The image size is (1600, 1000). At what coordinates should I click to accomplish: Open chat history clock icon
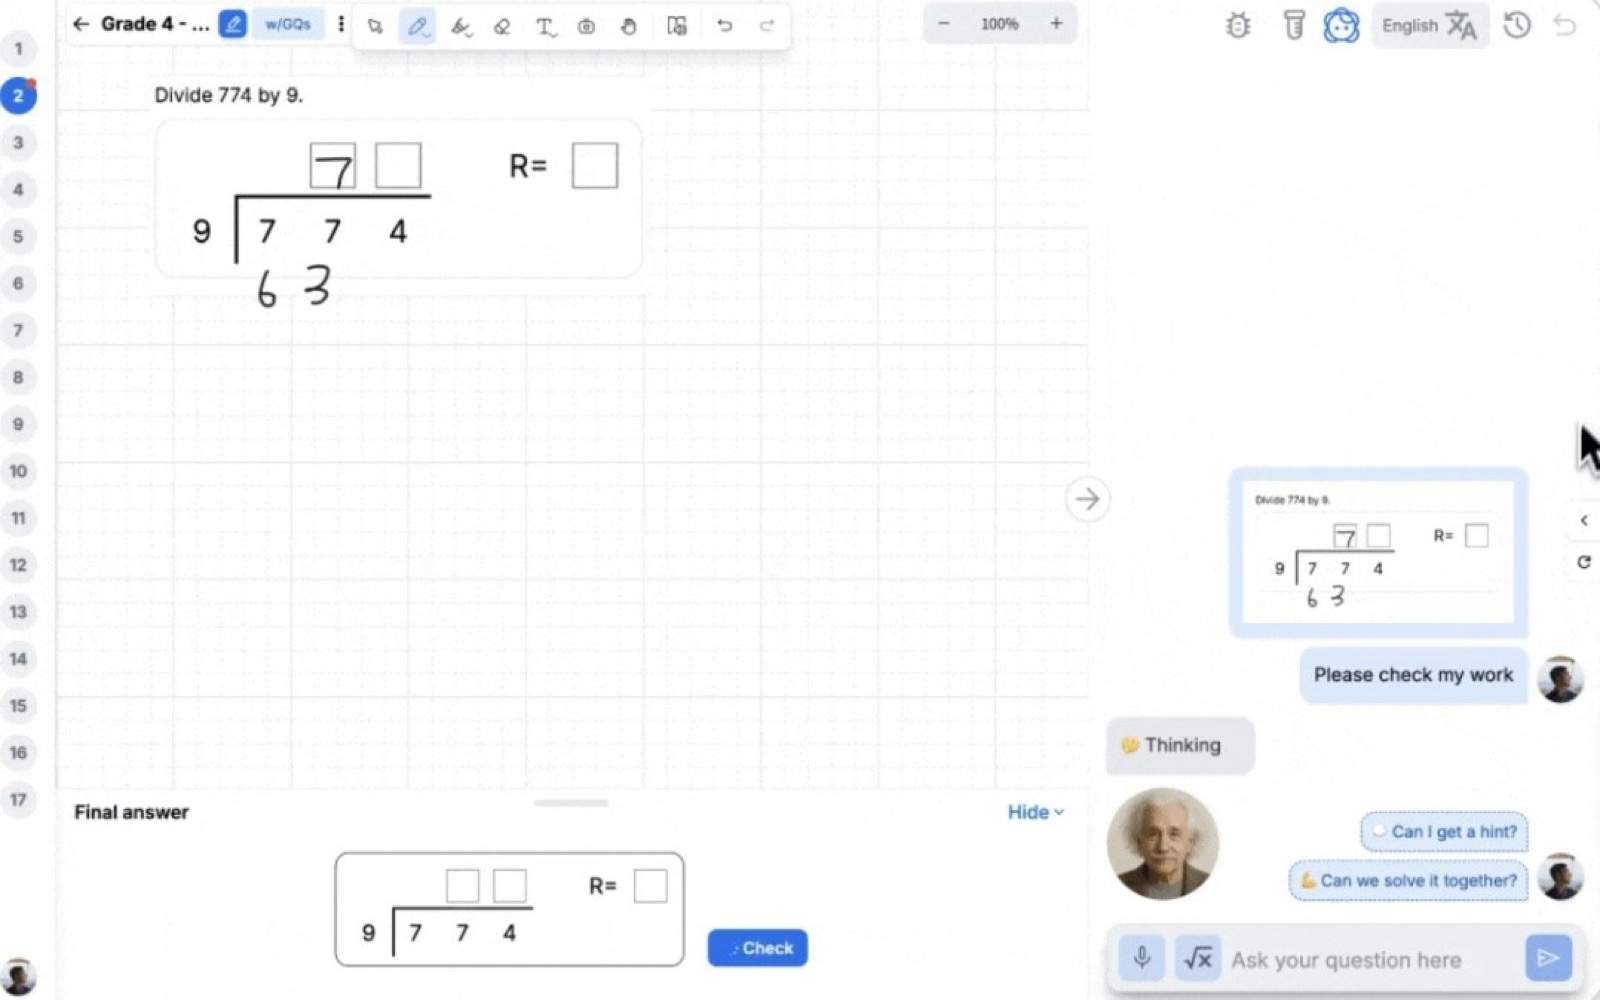(1517, 25)
